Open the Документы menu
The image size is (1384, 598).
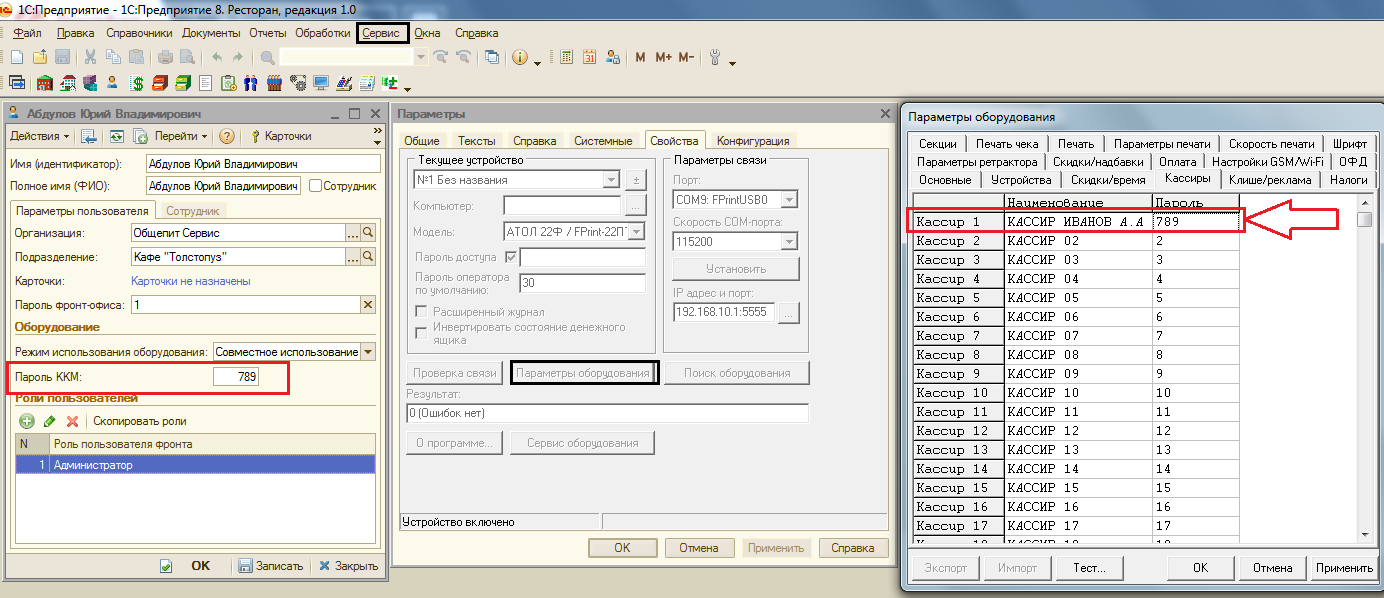coord(211,33)
